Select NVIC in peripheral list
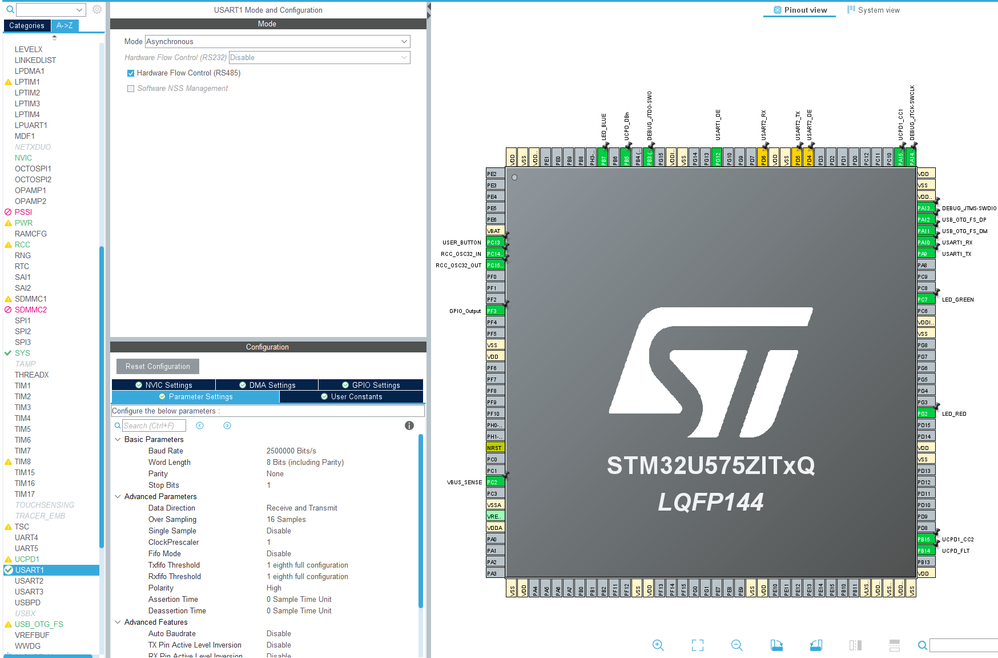 pos(23,158)
